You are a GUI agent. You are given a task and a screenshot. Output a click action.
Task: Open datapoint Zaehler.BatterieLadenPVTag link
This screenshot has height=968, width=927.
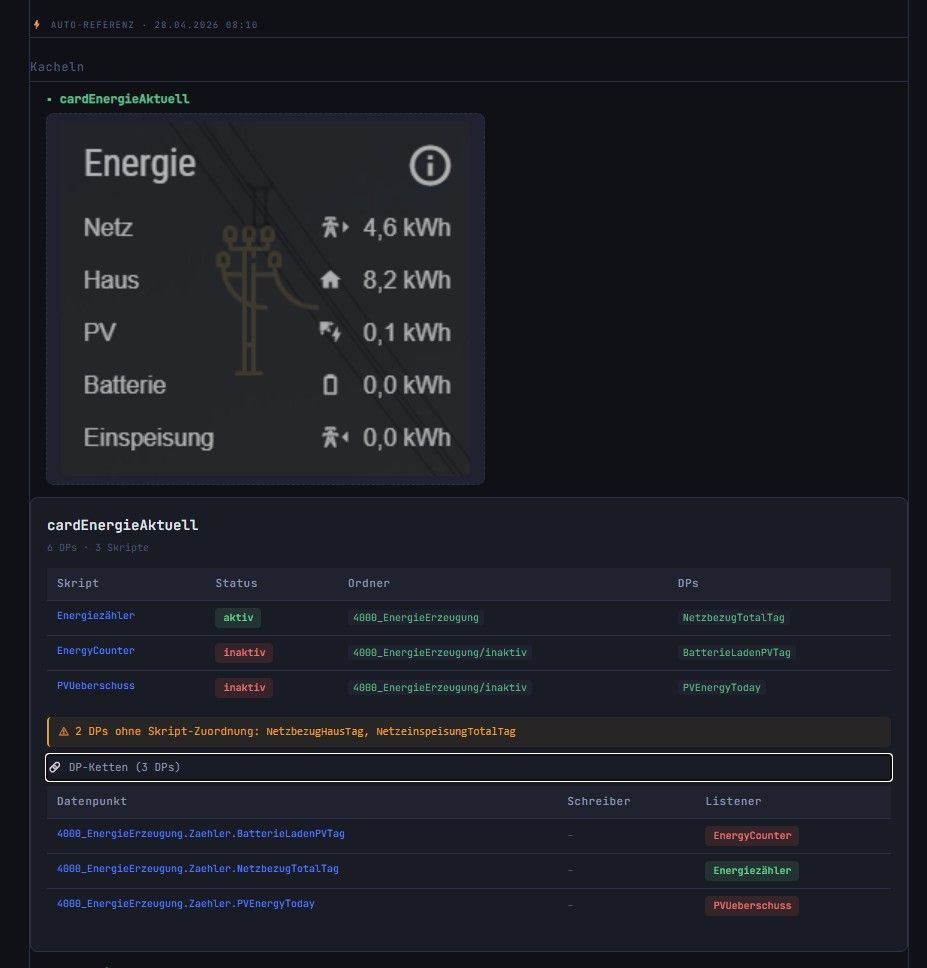[x=200, y=833]
